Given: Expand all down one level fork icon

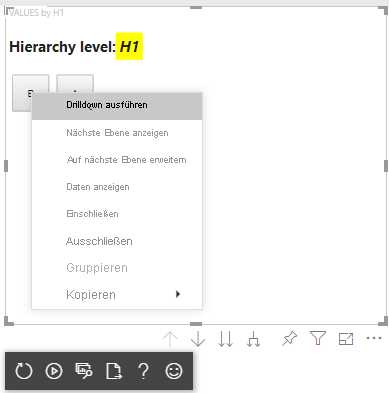Looking at the screenshot, I should click(x=253, y=339).
